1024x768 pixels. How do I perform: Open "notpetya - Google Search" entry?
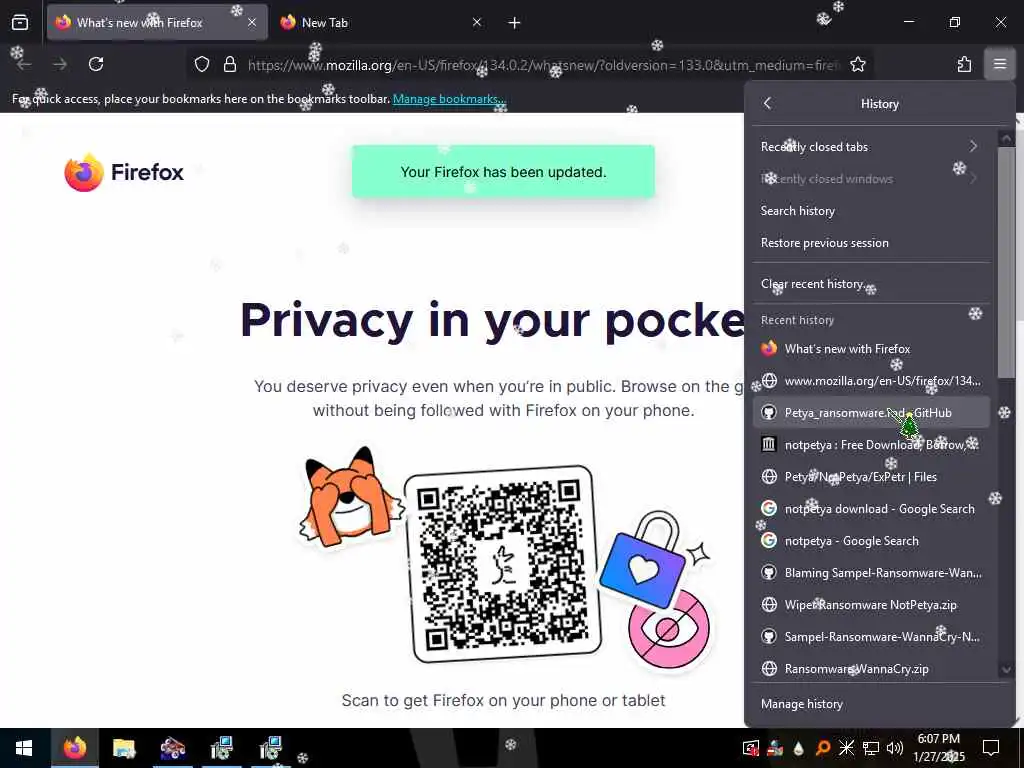(871, 541)
